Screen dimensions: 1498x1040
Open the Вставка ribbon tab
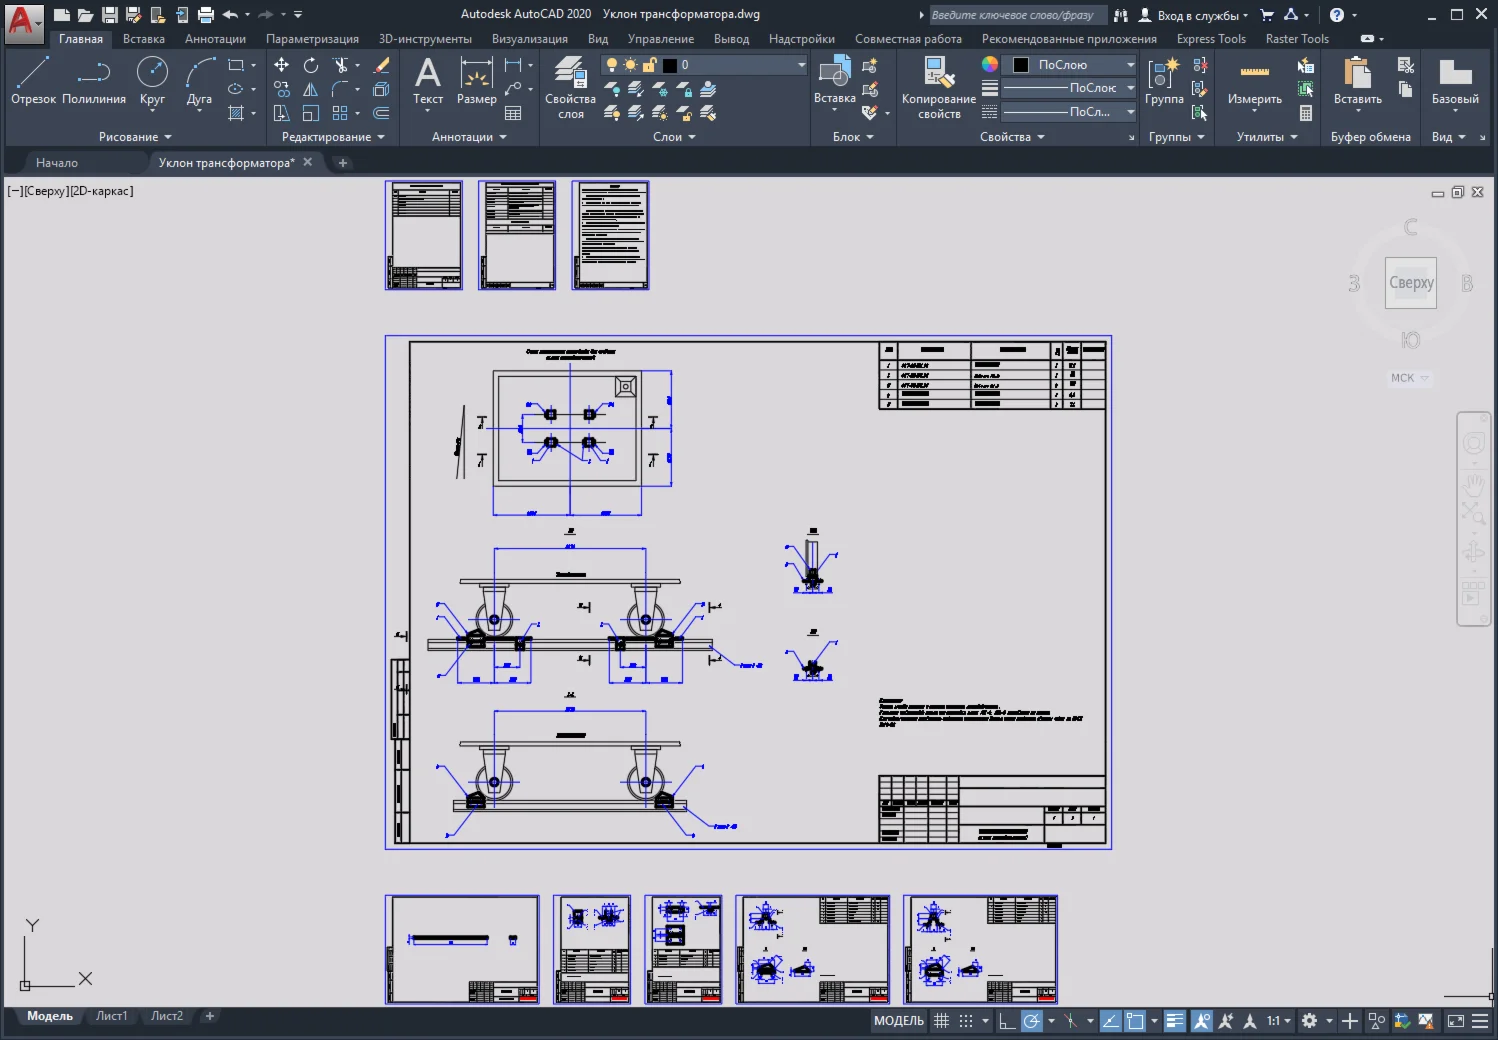144,39
